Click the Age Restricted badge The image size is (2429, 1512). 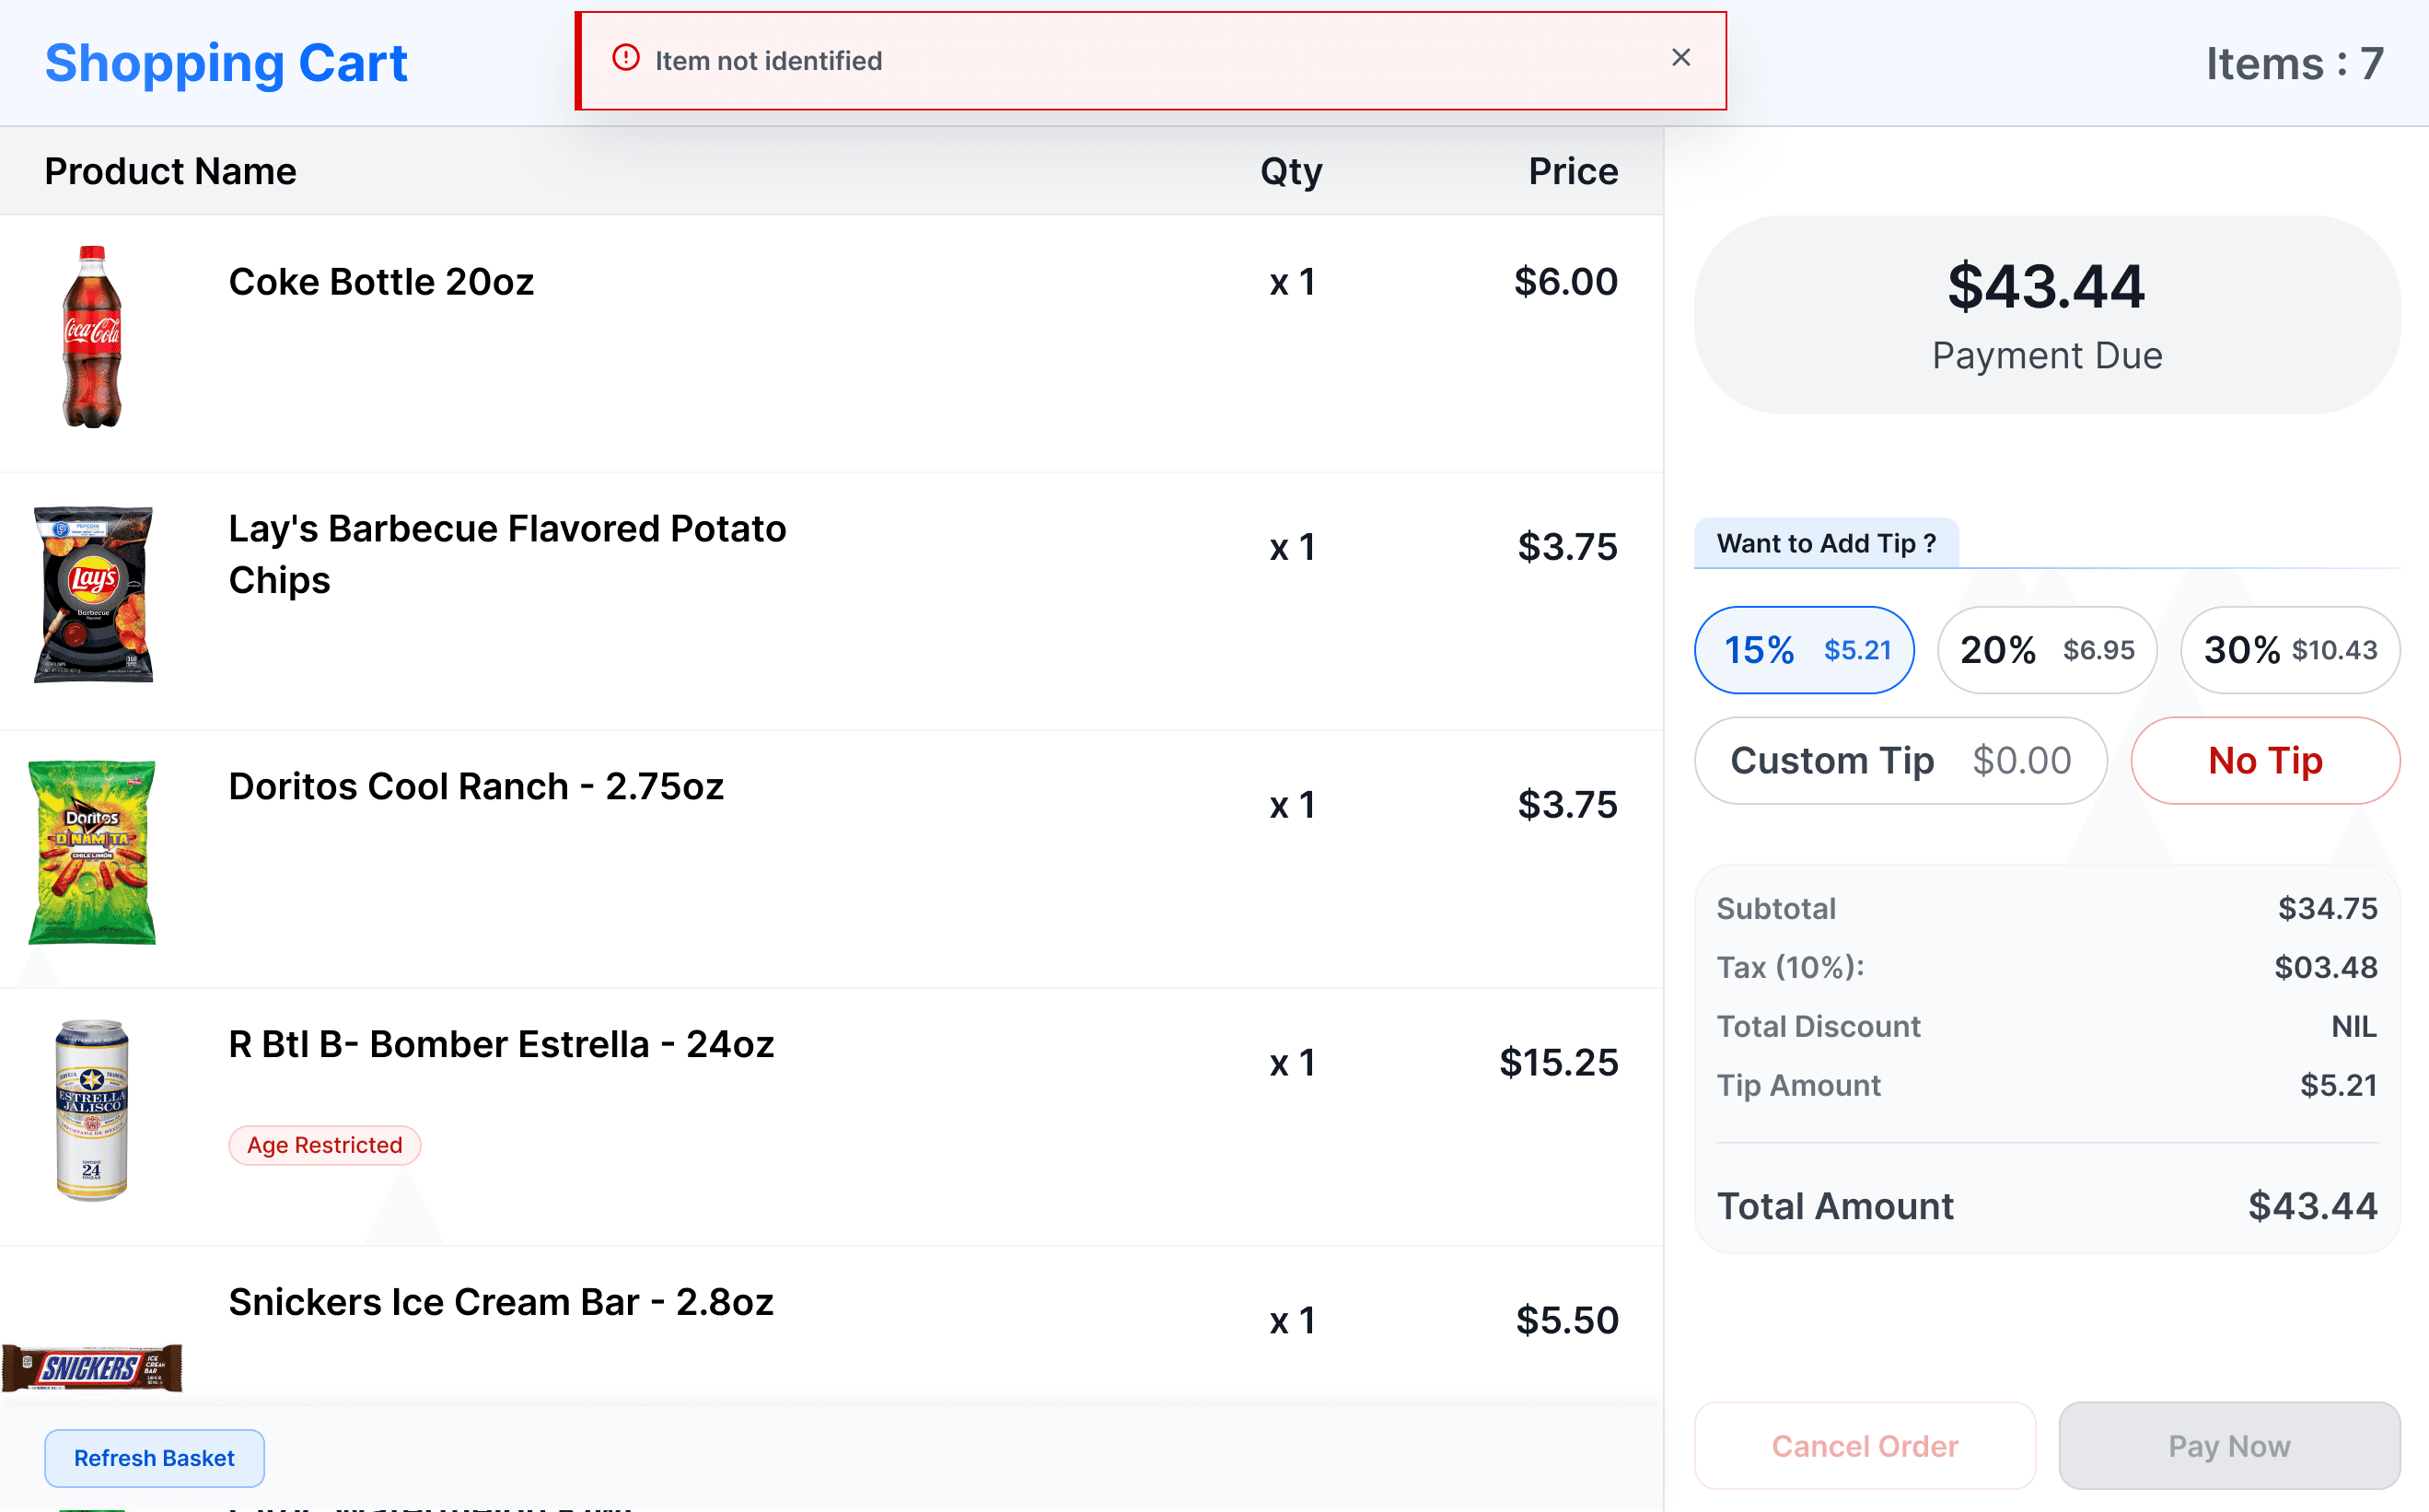324,1145
